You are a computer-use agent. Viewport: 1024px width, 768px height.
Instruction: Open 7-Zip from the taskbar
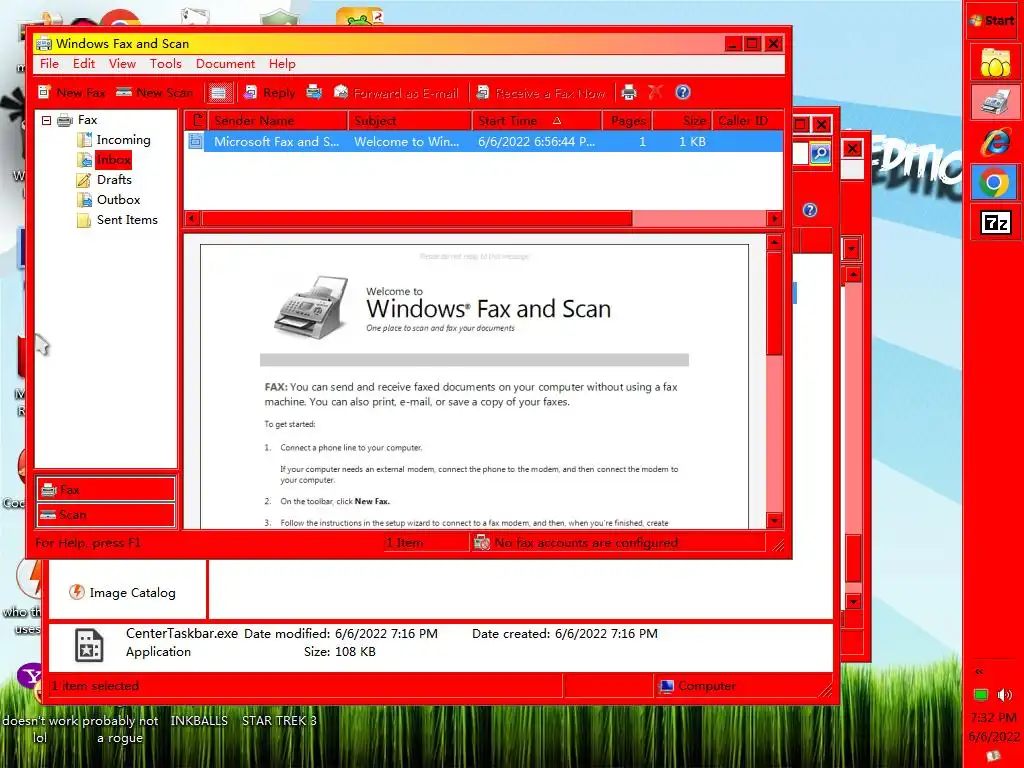coord(995,223)
